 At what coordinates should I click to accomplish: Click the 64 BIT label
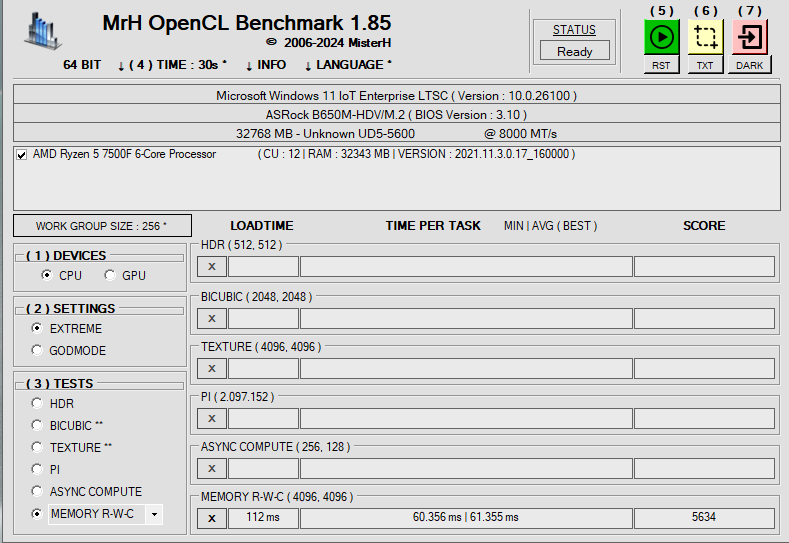point(82,65)
